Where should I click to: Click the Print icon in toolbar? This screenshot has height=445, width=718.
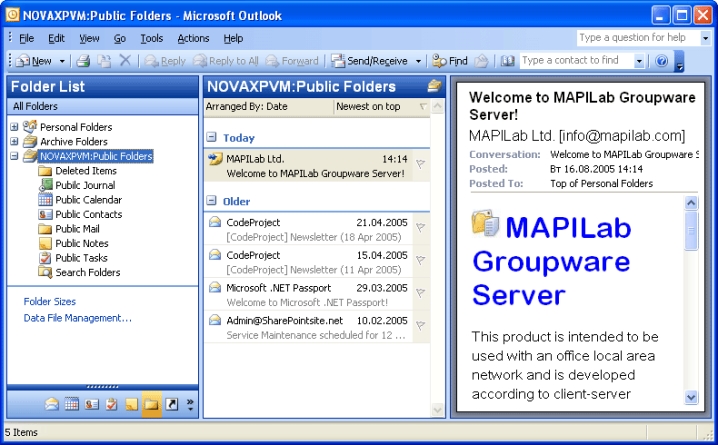click(x=84, y=61)
